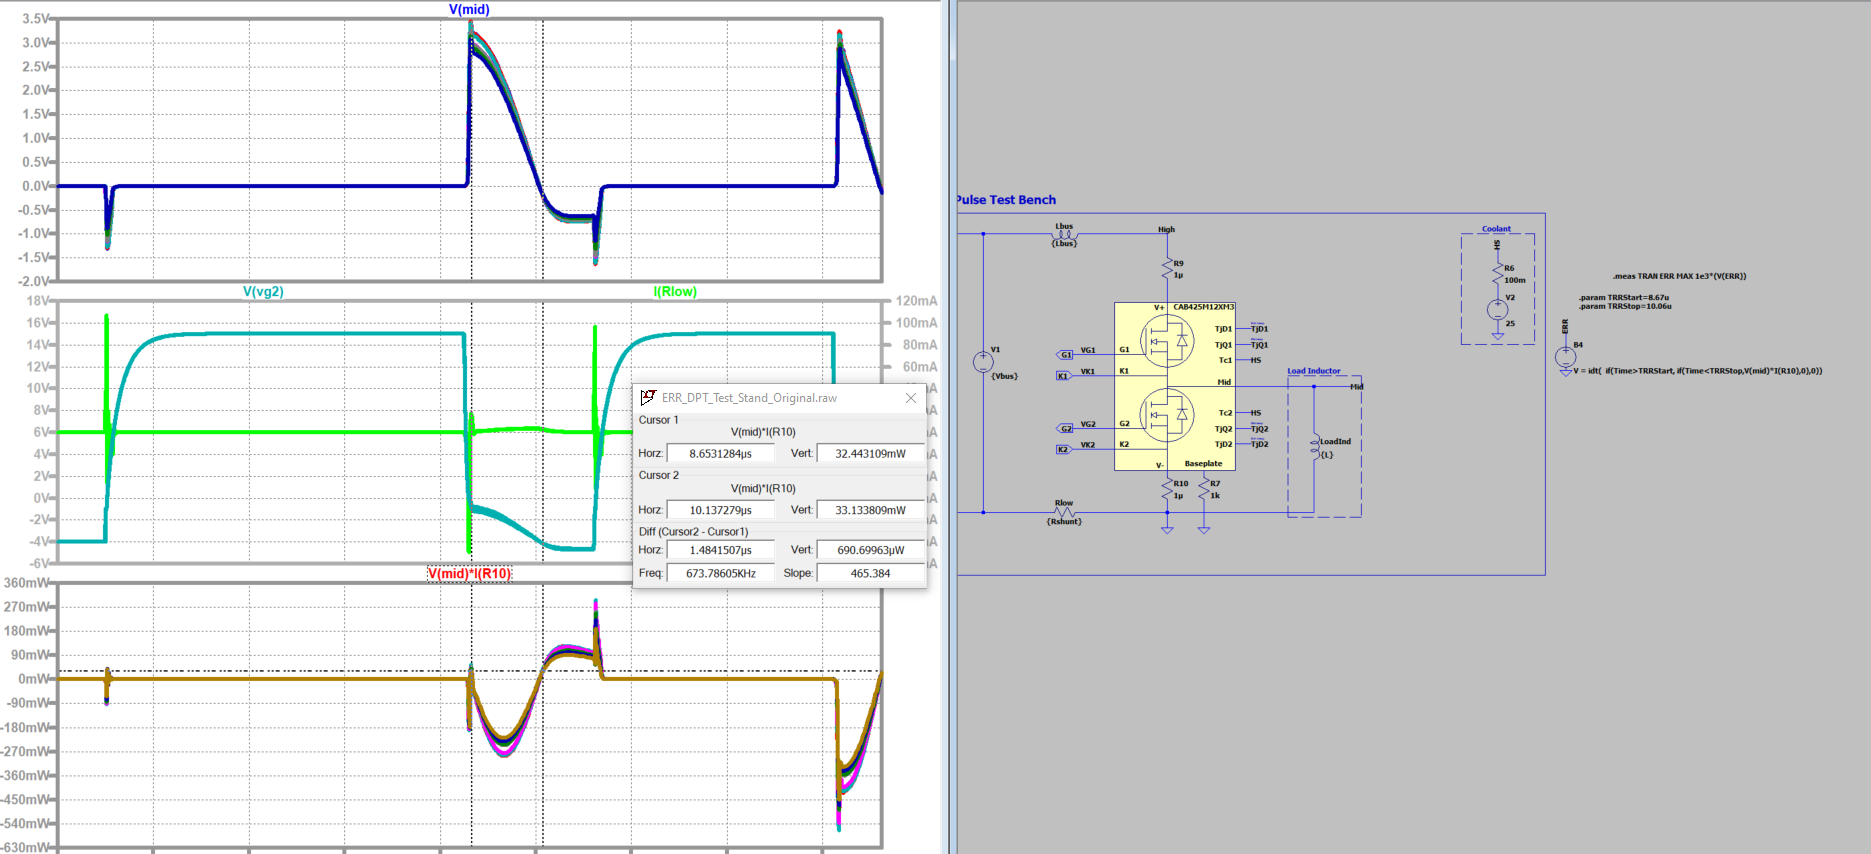Screen dimensions: 1871x854
Task: Click the Pulse Test Bench title text
Action: click(x=1007, y=200)
